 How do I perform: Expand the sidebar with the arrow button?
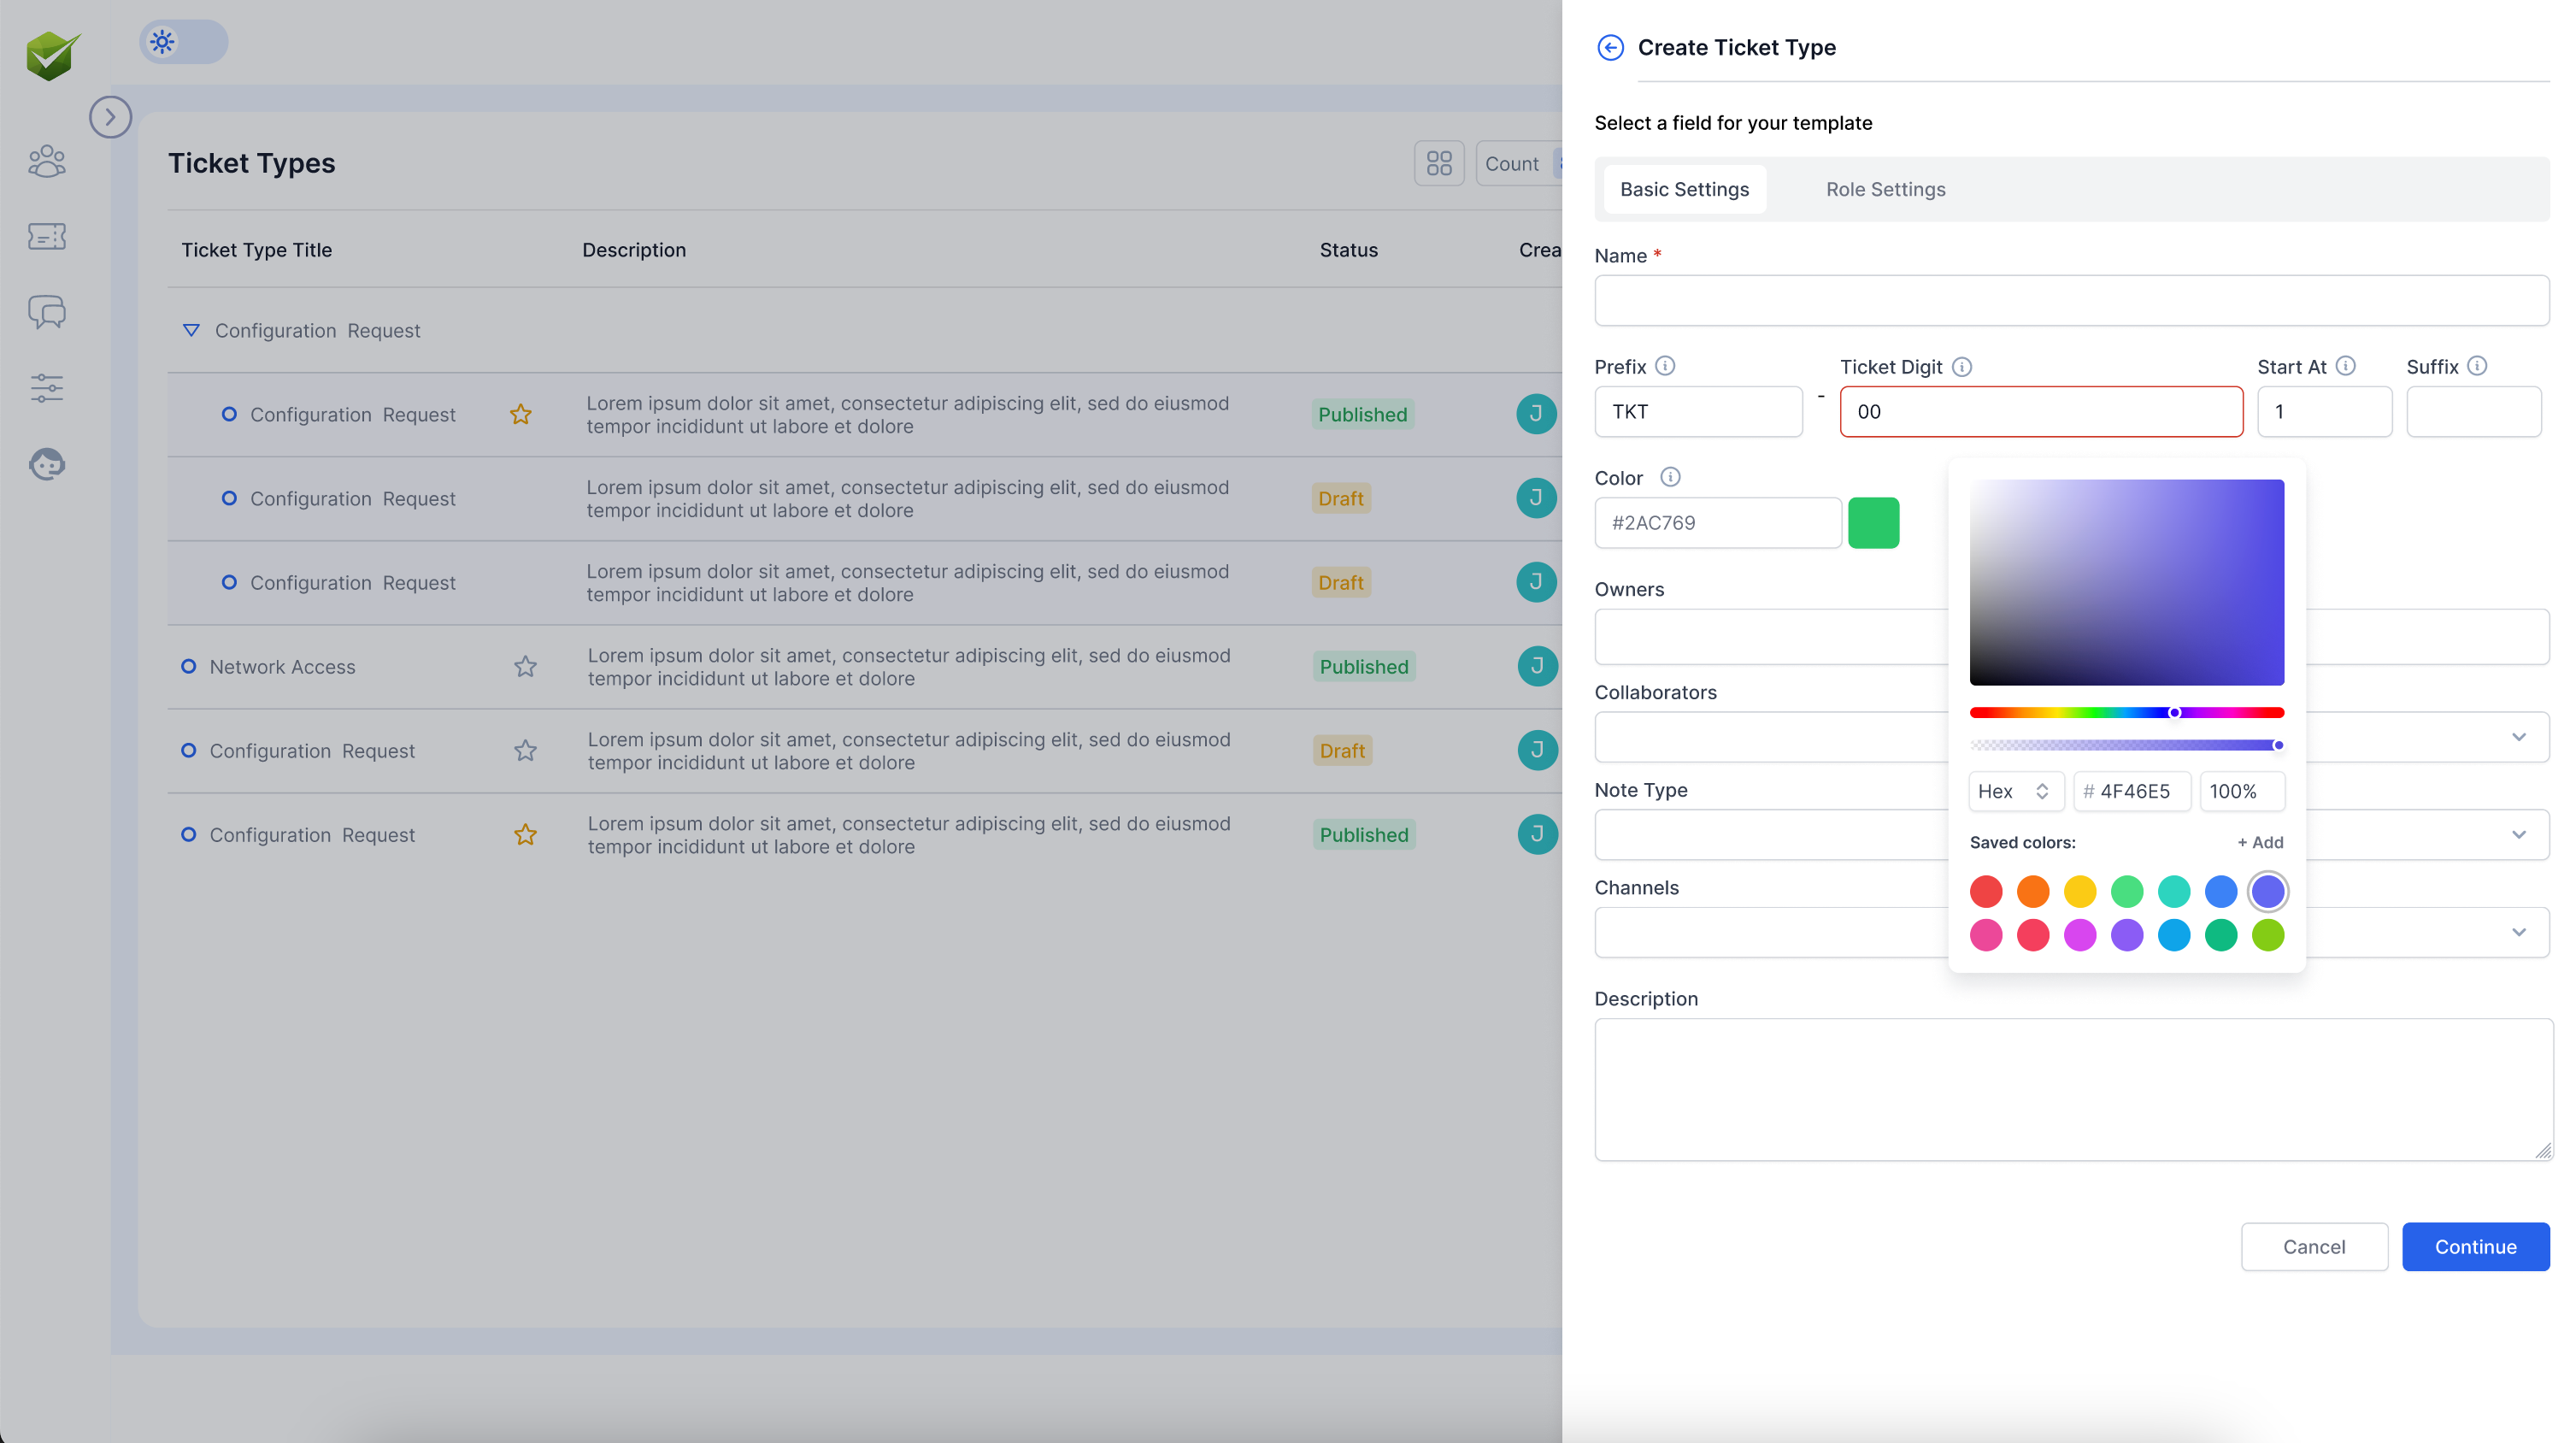coord(110,117)
